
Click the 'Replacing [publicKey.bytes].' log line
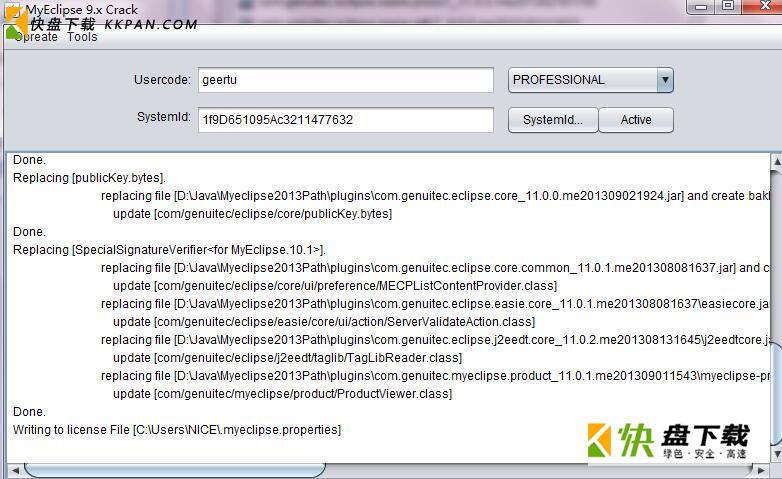[89, 178]
